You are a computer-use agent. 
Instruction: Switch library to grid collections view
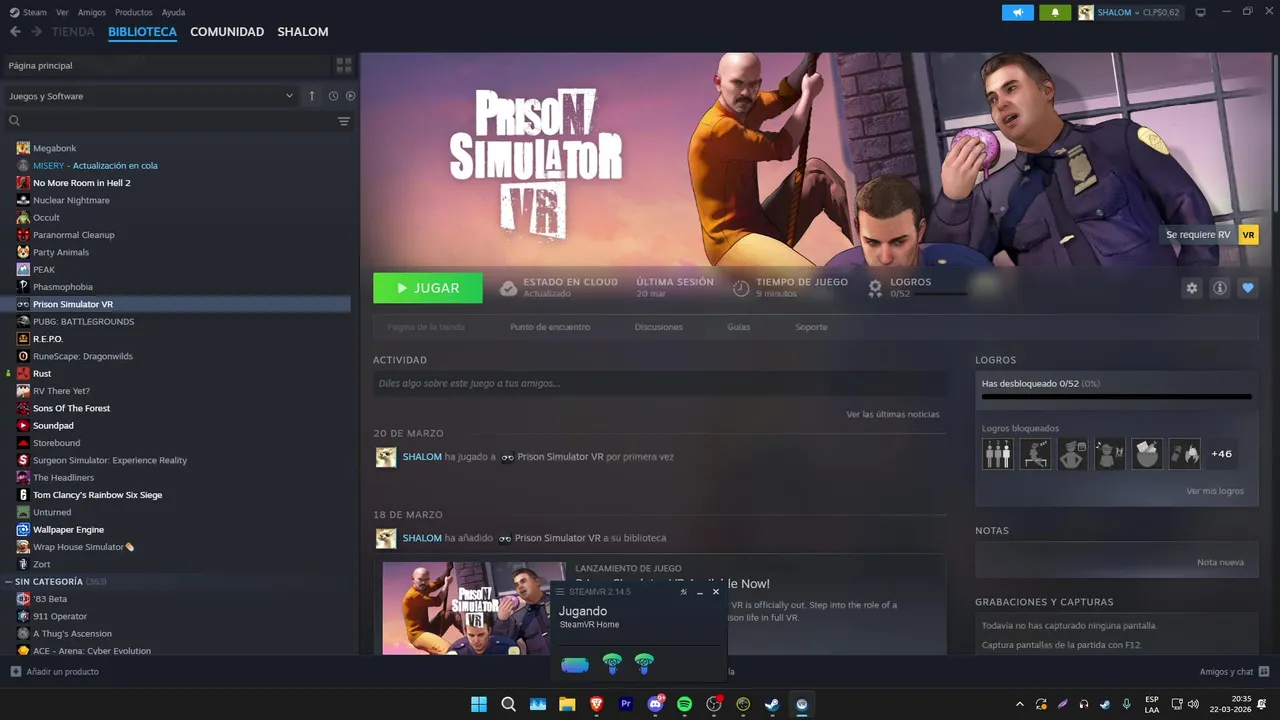[344, 65]
